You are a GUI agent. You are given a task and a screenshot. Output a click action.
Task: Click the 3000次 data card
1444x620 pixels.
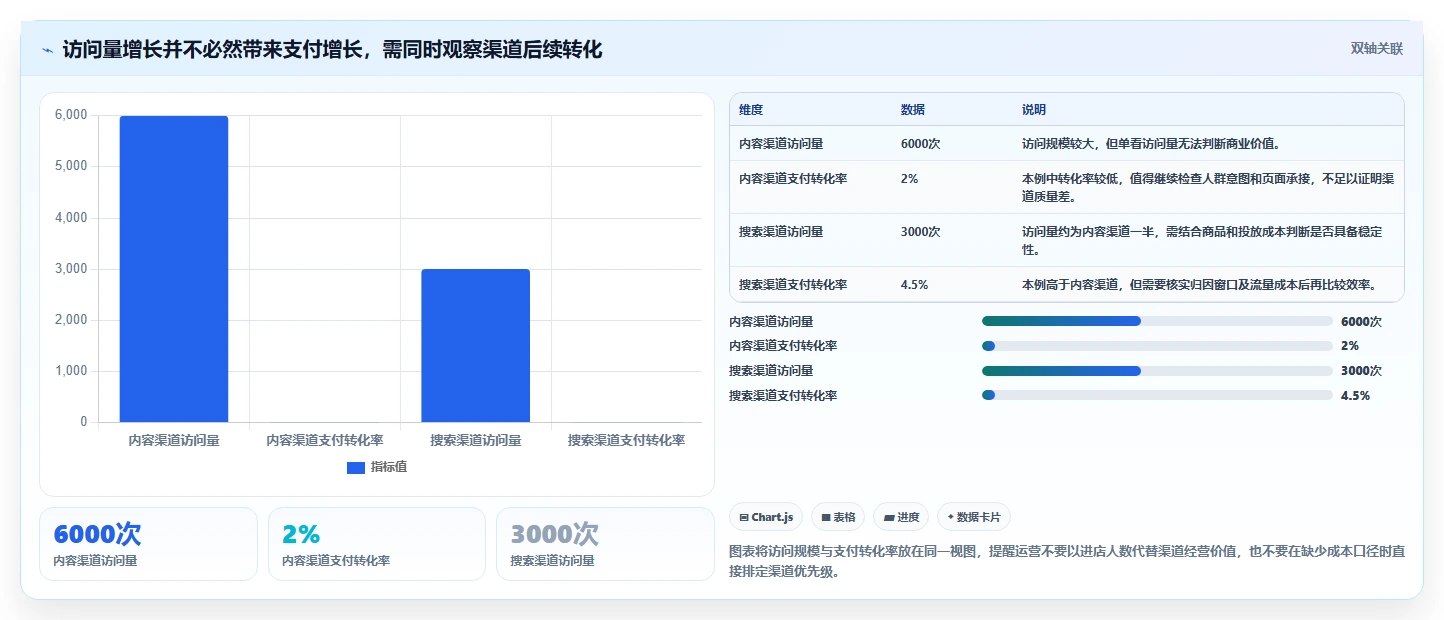605,544
